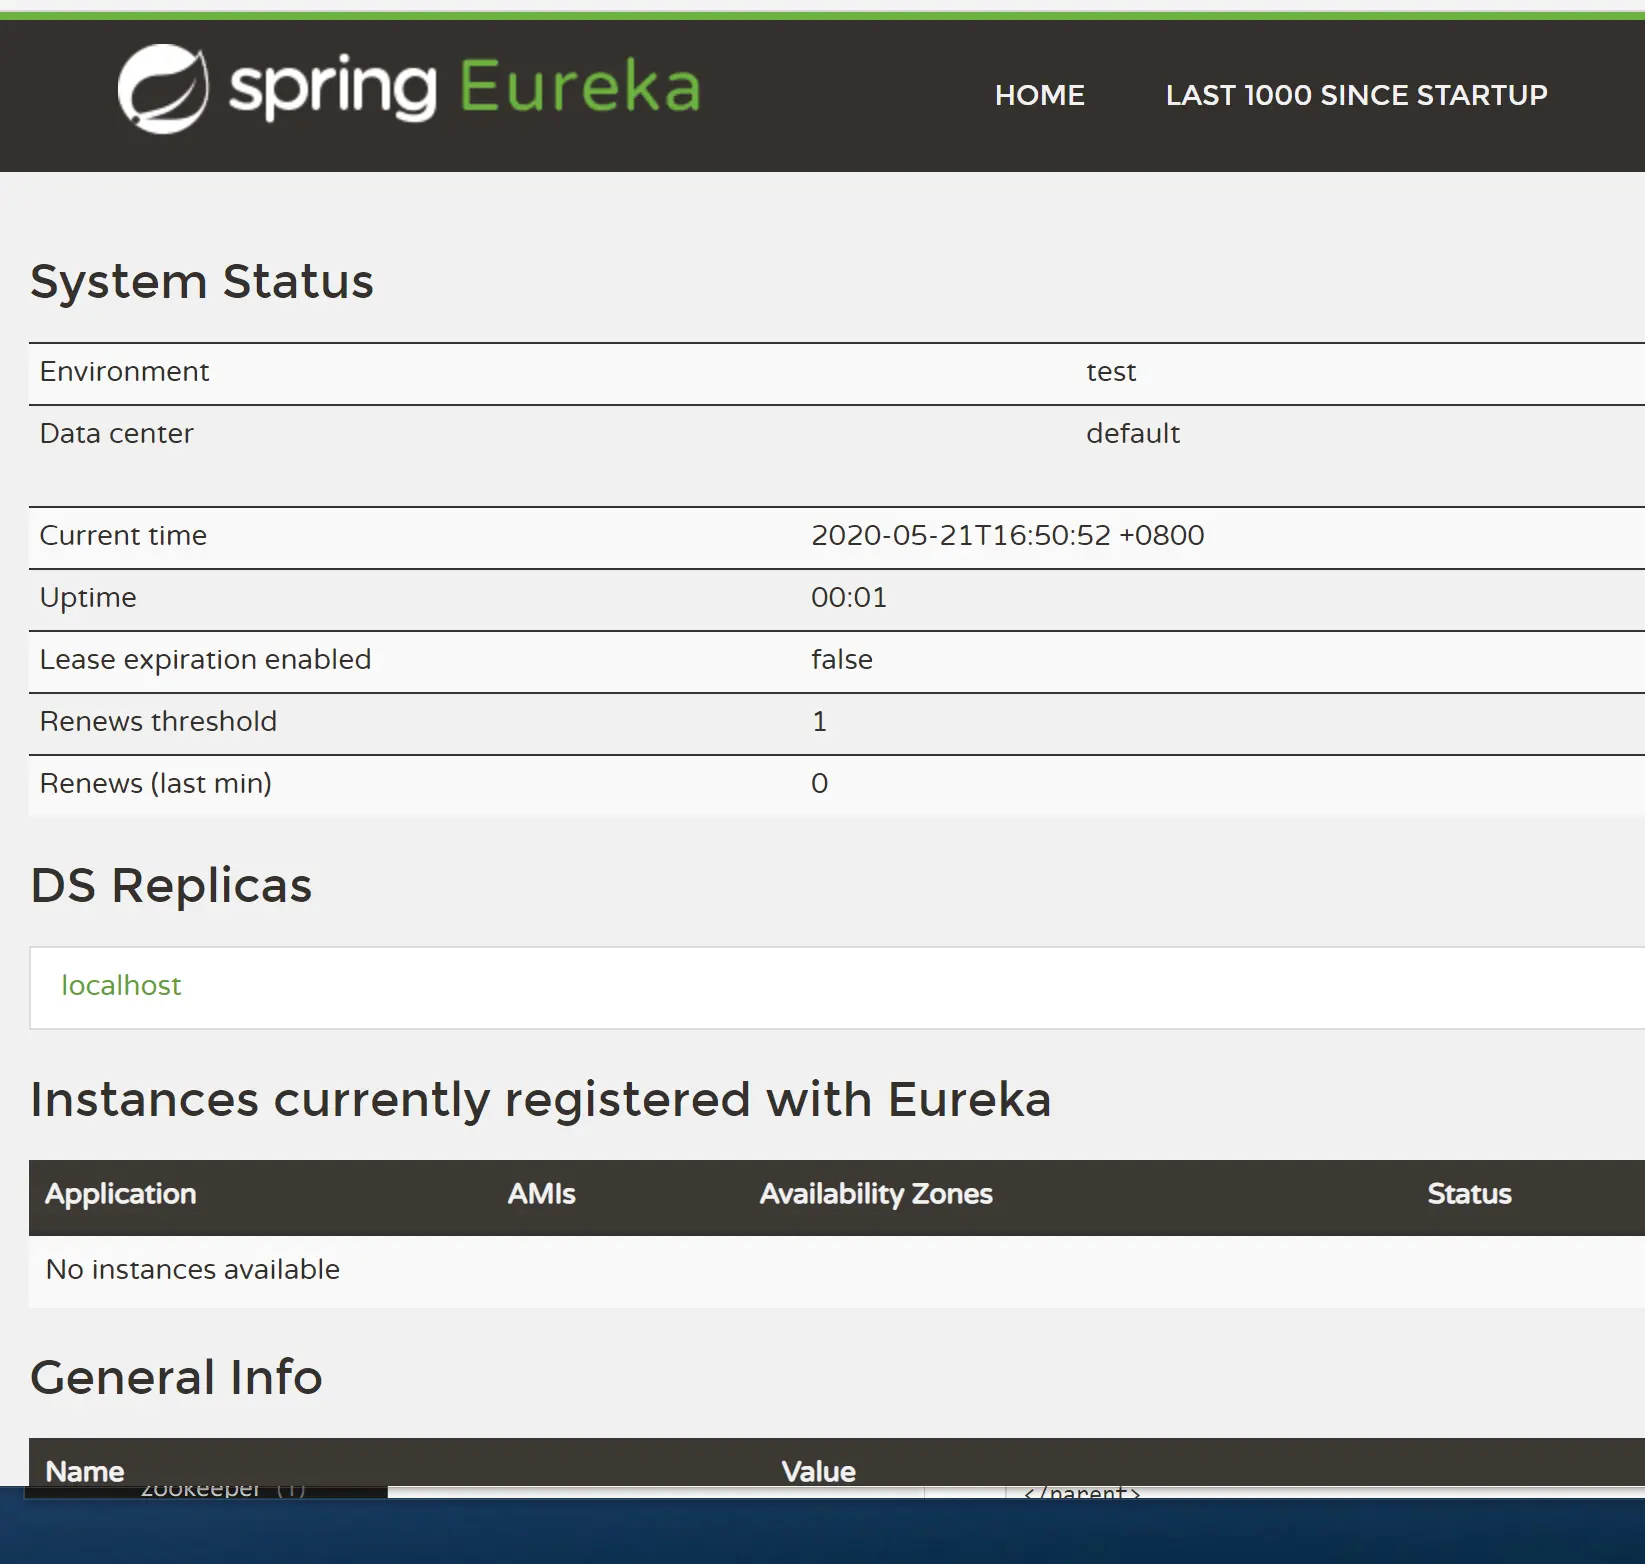Select the Availability Zones column header
The width and height of the screenshot is (1645, 1564).
click(x=876, y=1194)
